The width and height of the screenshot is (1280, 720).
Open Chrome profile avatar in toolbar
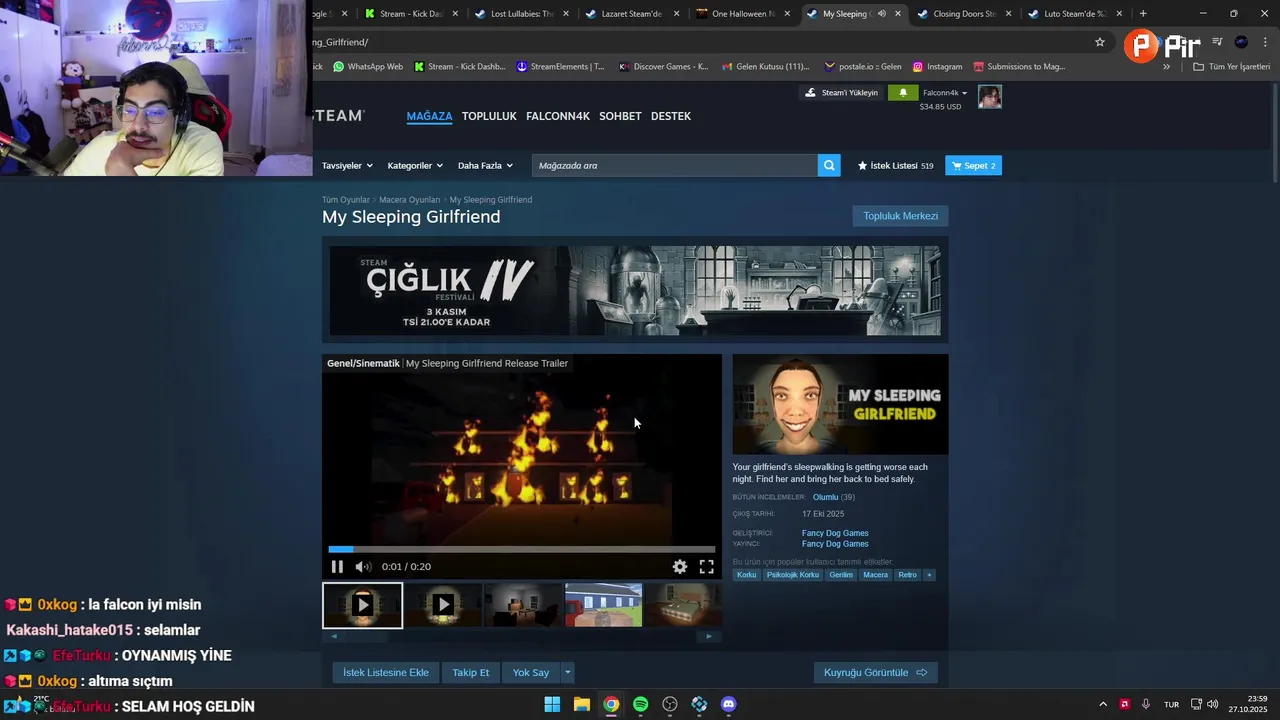pyautogui.click(x=1241, y=42)
